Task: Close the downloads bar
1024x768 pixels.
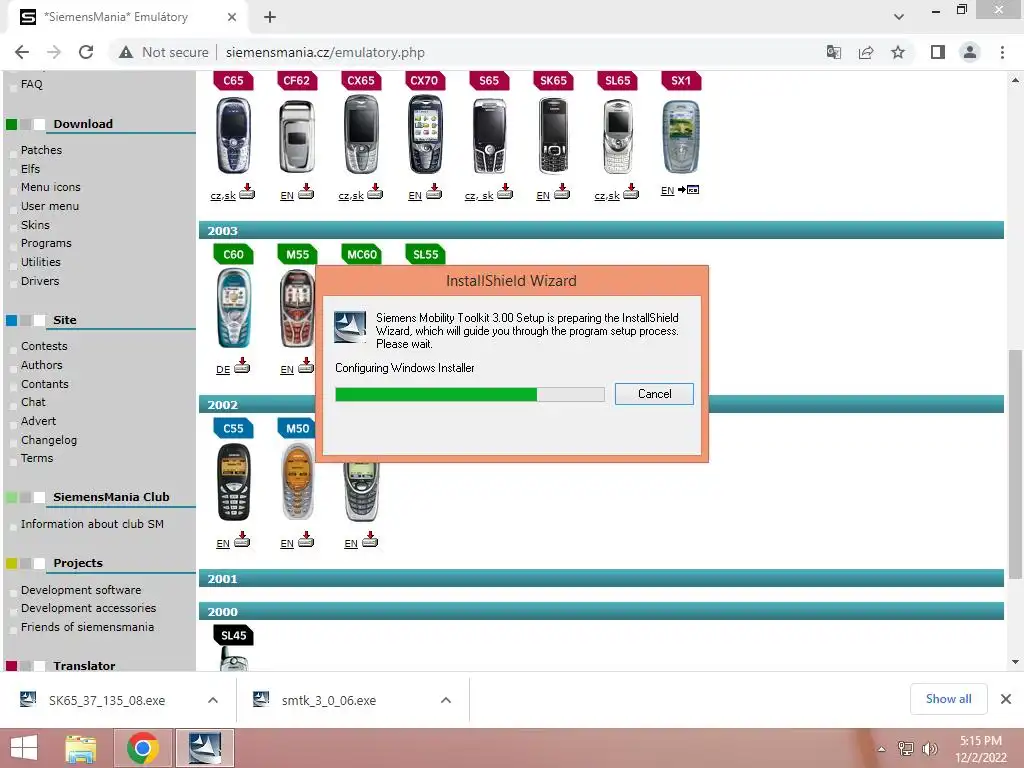Action: pyautogui.click(x=1006, y=699)
